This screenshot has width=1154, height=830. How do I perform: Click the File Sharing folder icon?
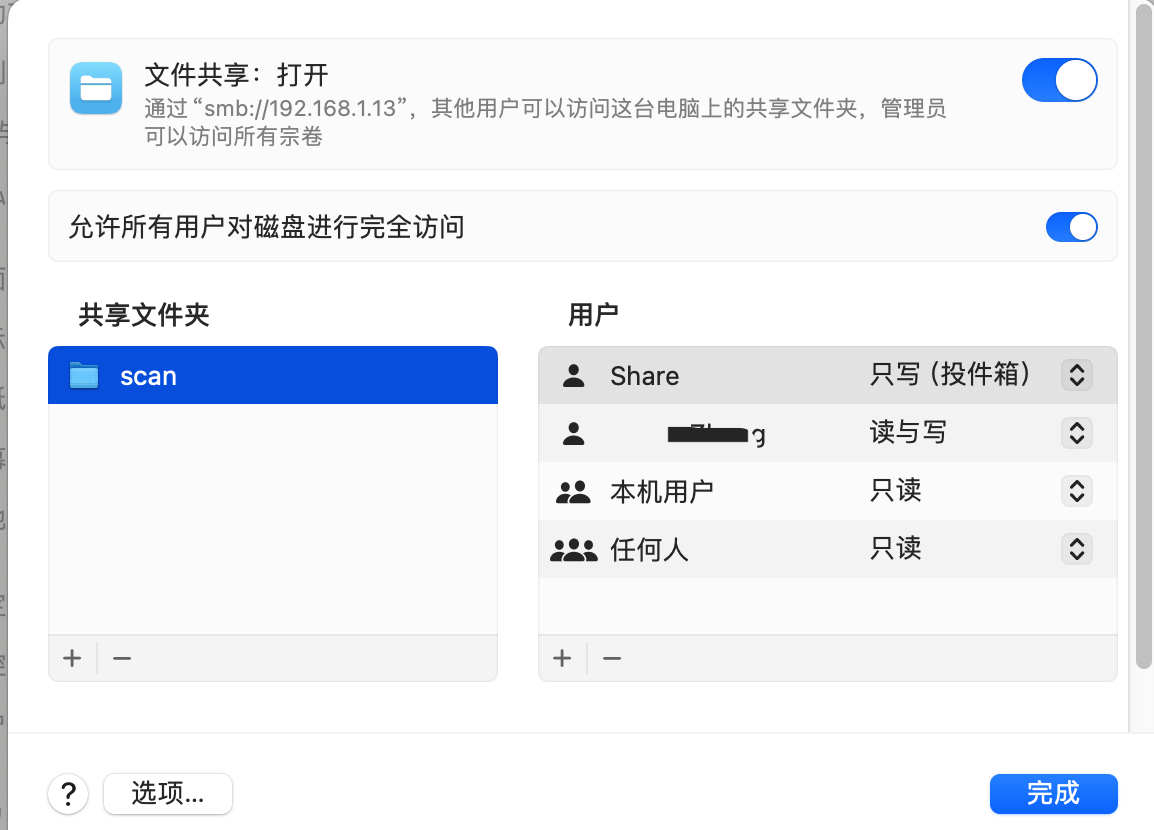[x=96, y=88]
